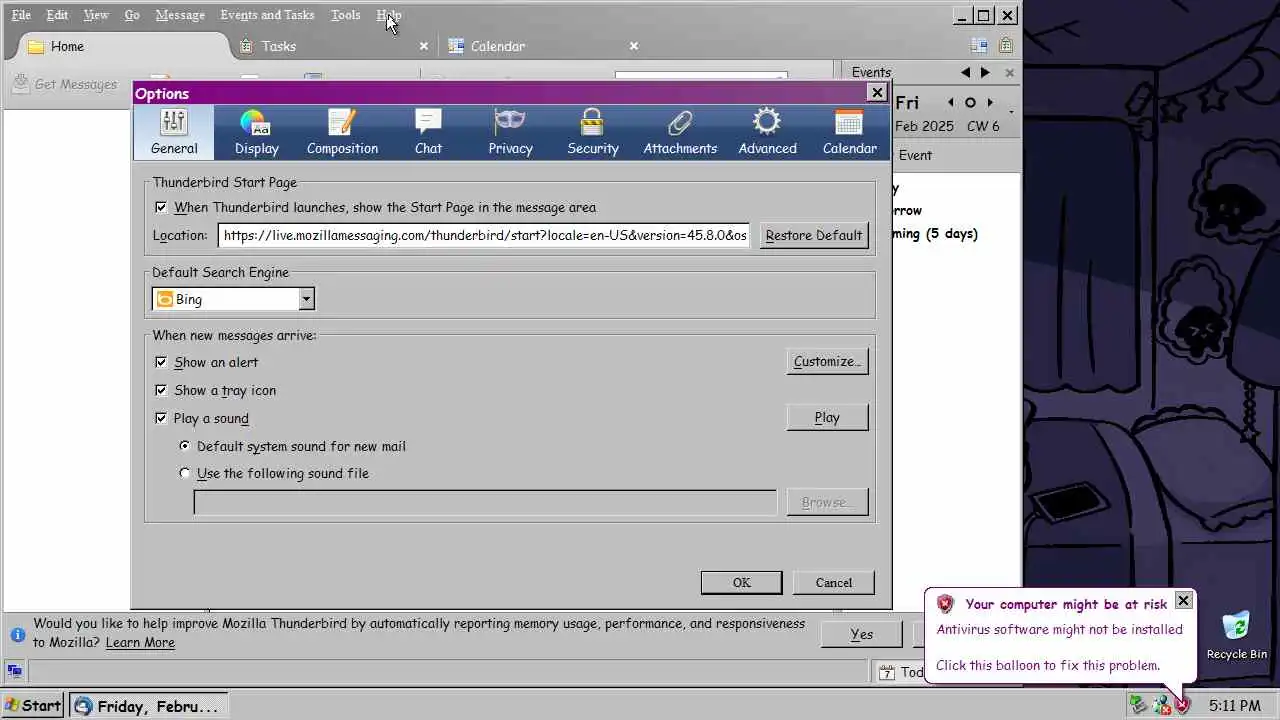Screen dimensions: 1280x720
Task: Click the Restore Default button
Action: click(x=814, y=235)
